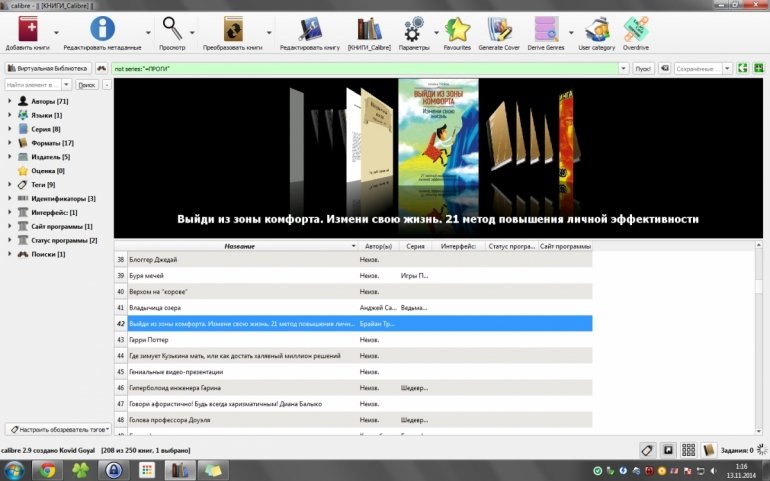Click the Generate Cover toolbar icon

point(500,29)
